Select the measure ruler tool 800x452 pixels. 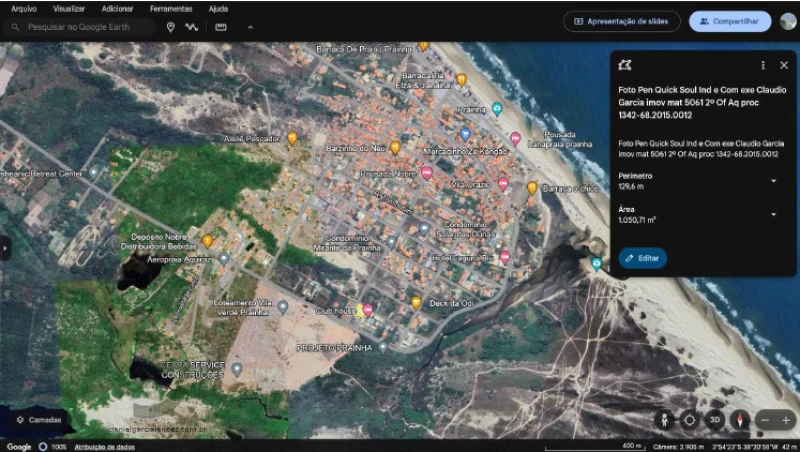tap(221, 27)
